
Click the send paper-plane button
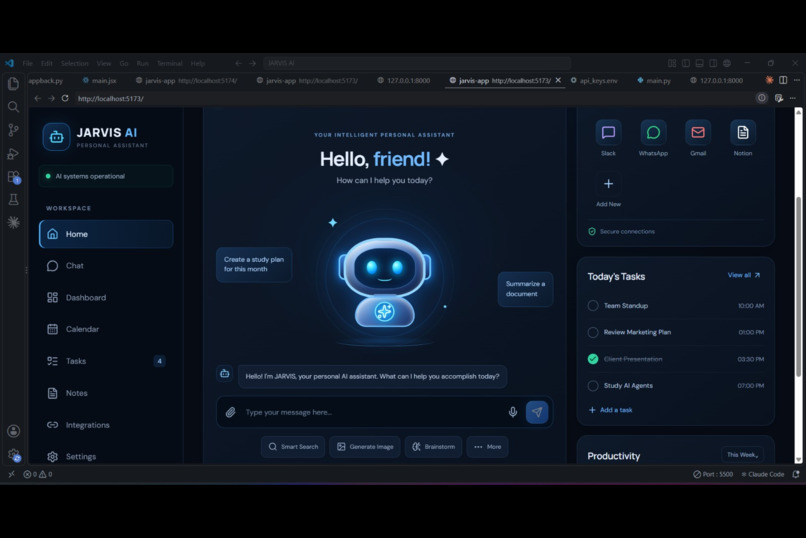pyautogui.click(x=537, y=412)
